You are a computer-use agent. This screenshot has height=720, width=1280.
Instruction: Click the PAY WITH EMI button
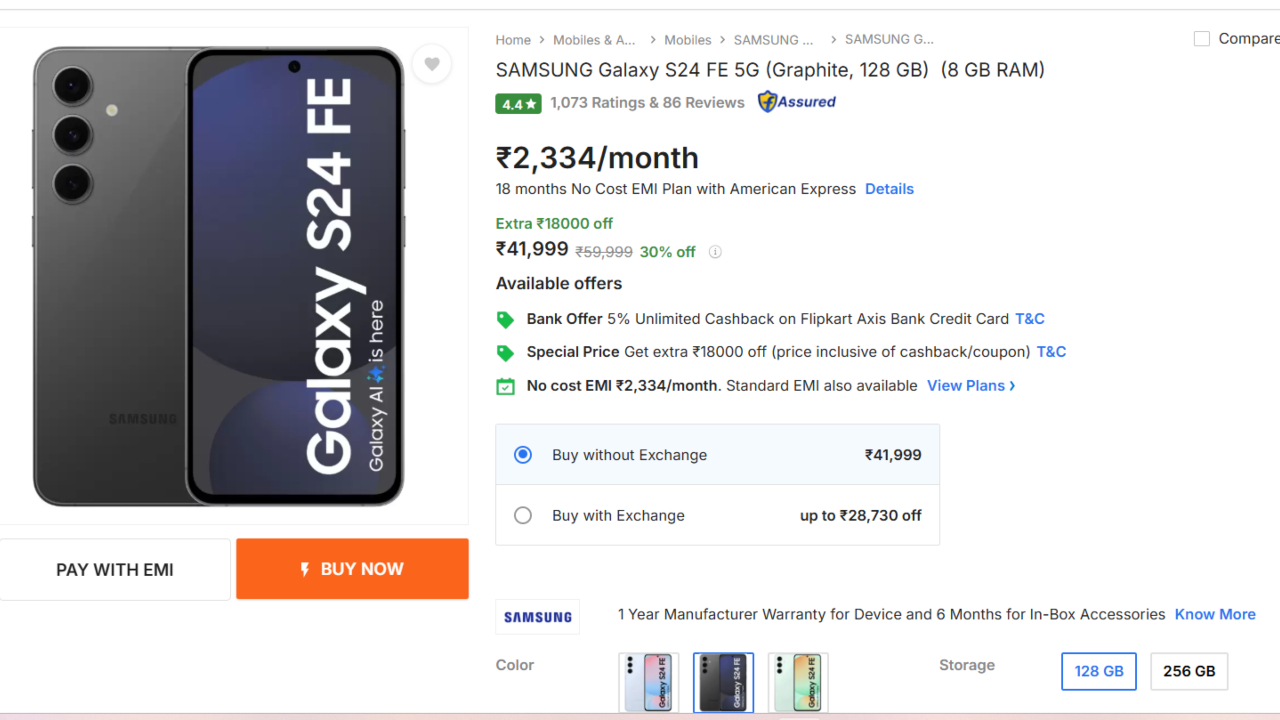(115, 570)
